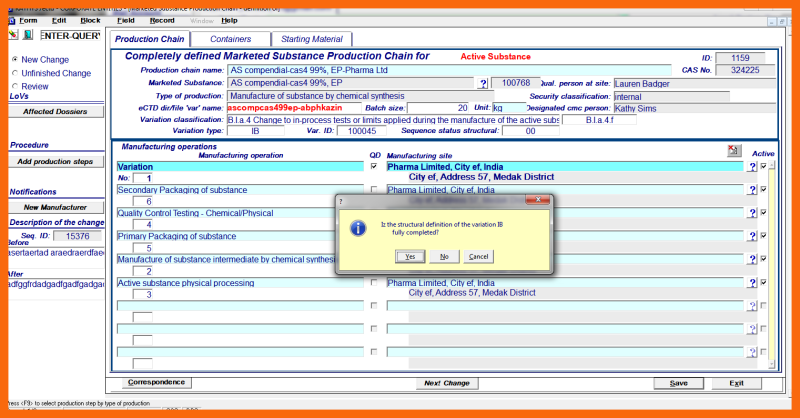The image size is (800, 418).
Task: Click the ID value 1159
Action: [740, 58]
